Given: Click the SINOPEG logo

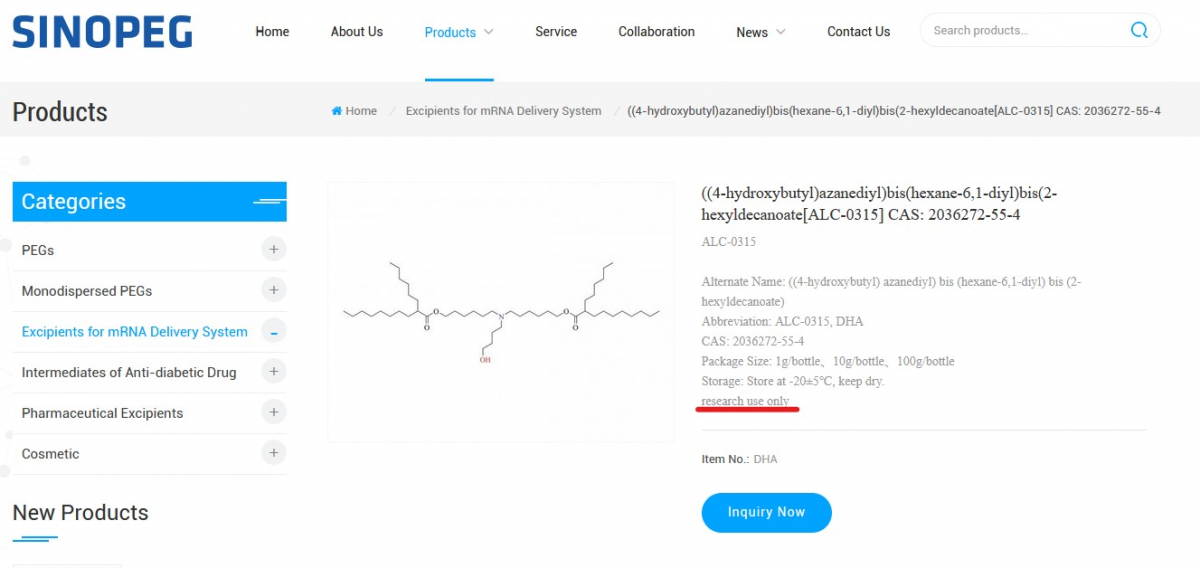Looking at the screenshot, I should (102, 32).
